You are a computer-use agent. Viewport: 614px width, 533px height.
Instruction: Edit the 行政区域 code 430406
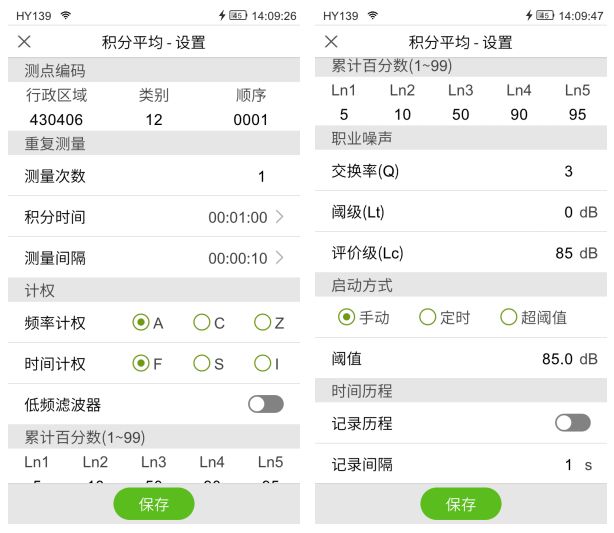click(55, 120)
